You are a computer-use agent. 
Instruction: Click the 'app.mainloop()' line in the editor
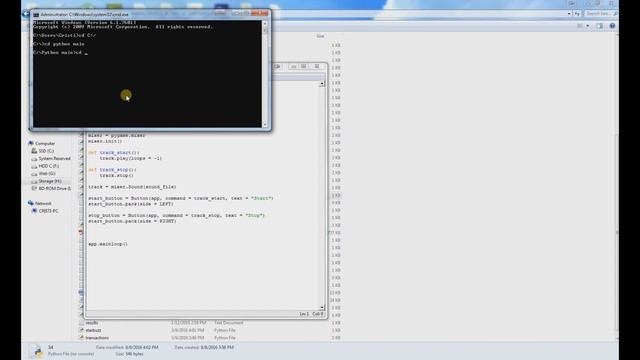coord(108,244)
